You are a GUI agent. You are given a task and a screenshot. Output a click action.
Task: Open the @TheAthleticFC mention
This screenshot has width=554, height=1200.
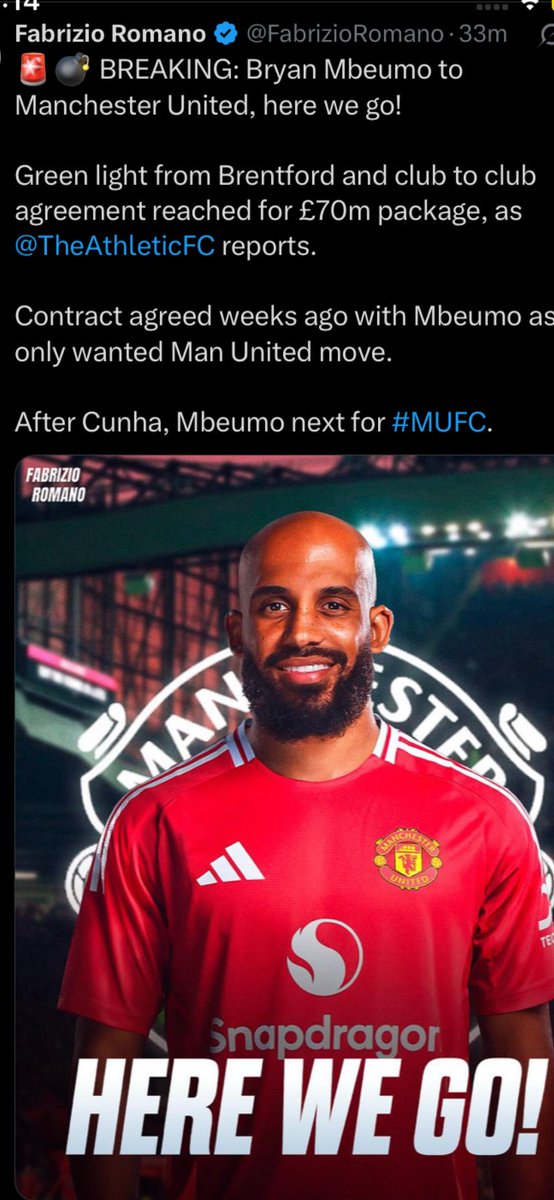tap(115, 246)
